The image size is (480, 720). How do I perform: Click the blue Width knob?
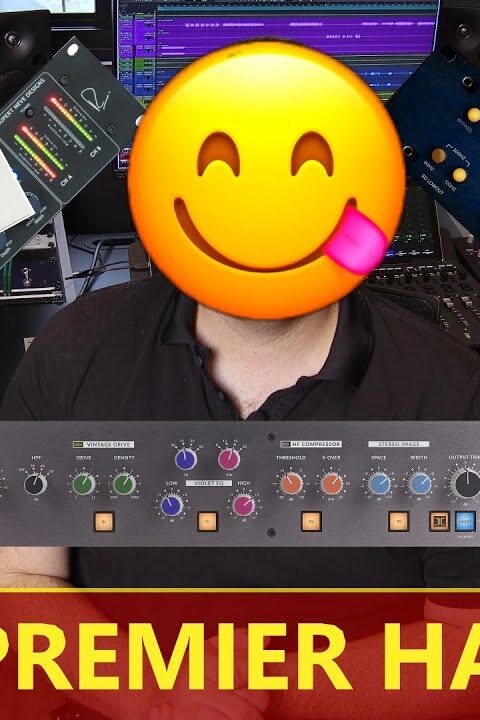pyautogui.click(x=420, y=484)
